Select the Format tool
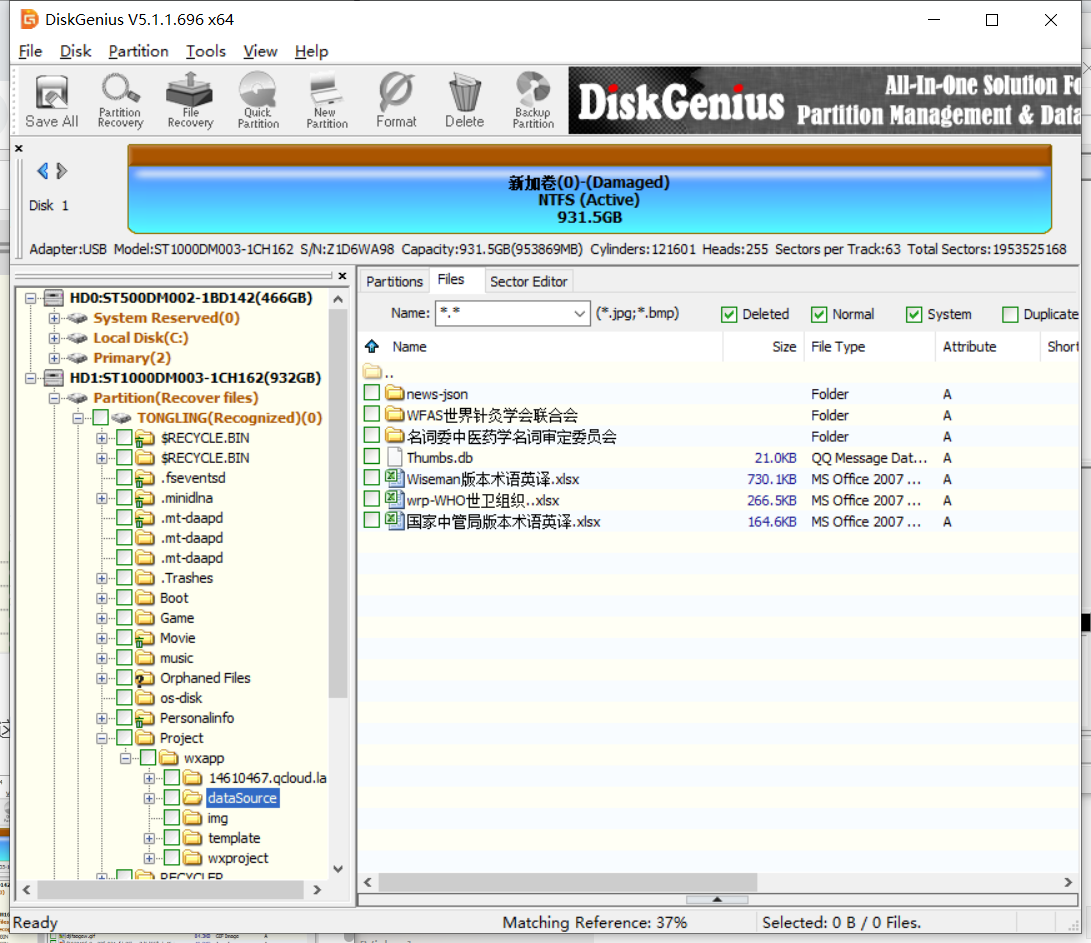Viewport: 1091px width, 943px height. pos(396,99)
